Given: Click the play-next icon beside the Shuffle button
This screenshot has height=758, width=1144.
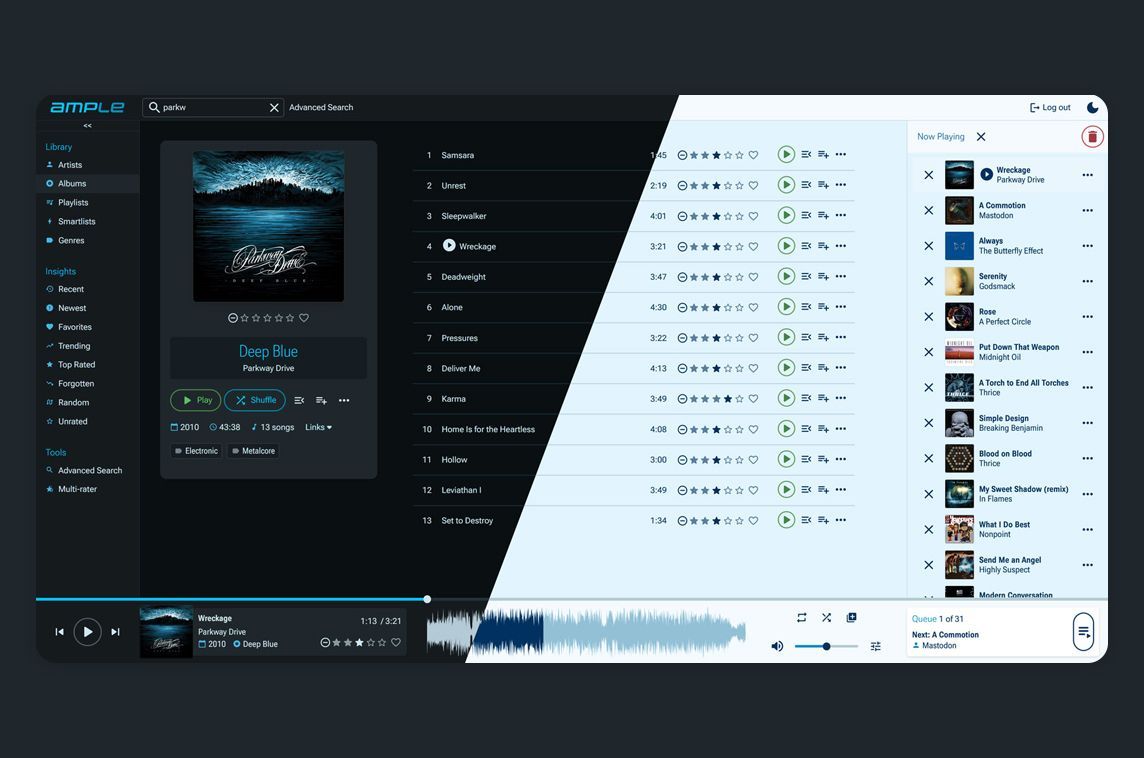Looking at the screenshot, I should pos(299,401).
